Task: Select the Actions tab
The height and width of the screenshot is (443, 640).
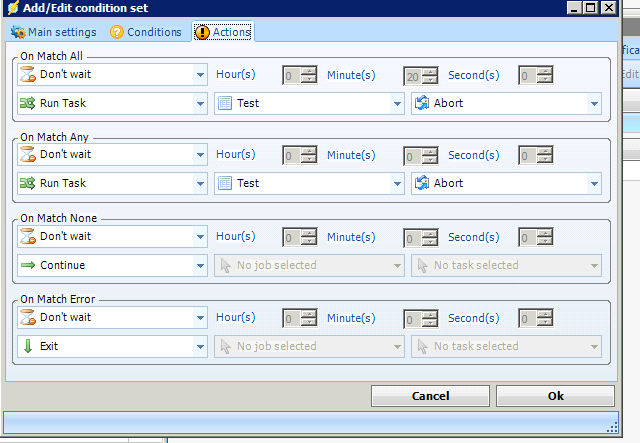Action: [223, 32]
